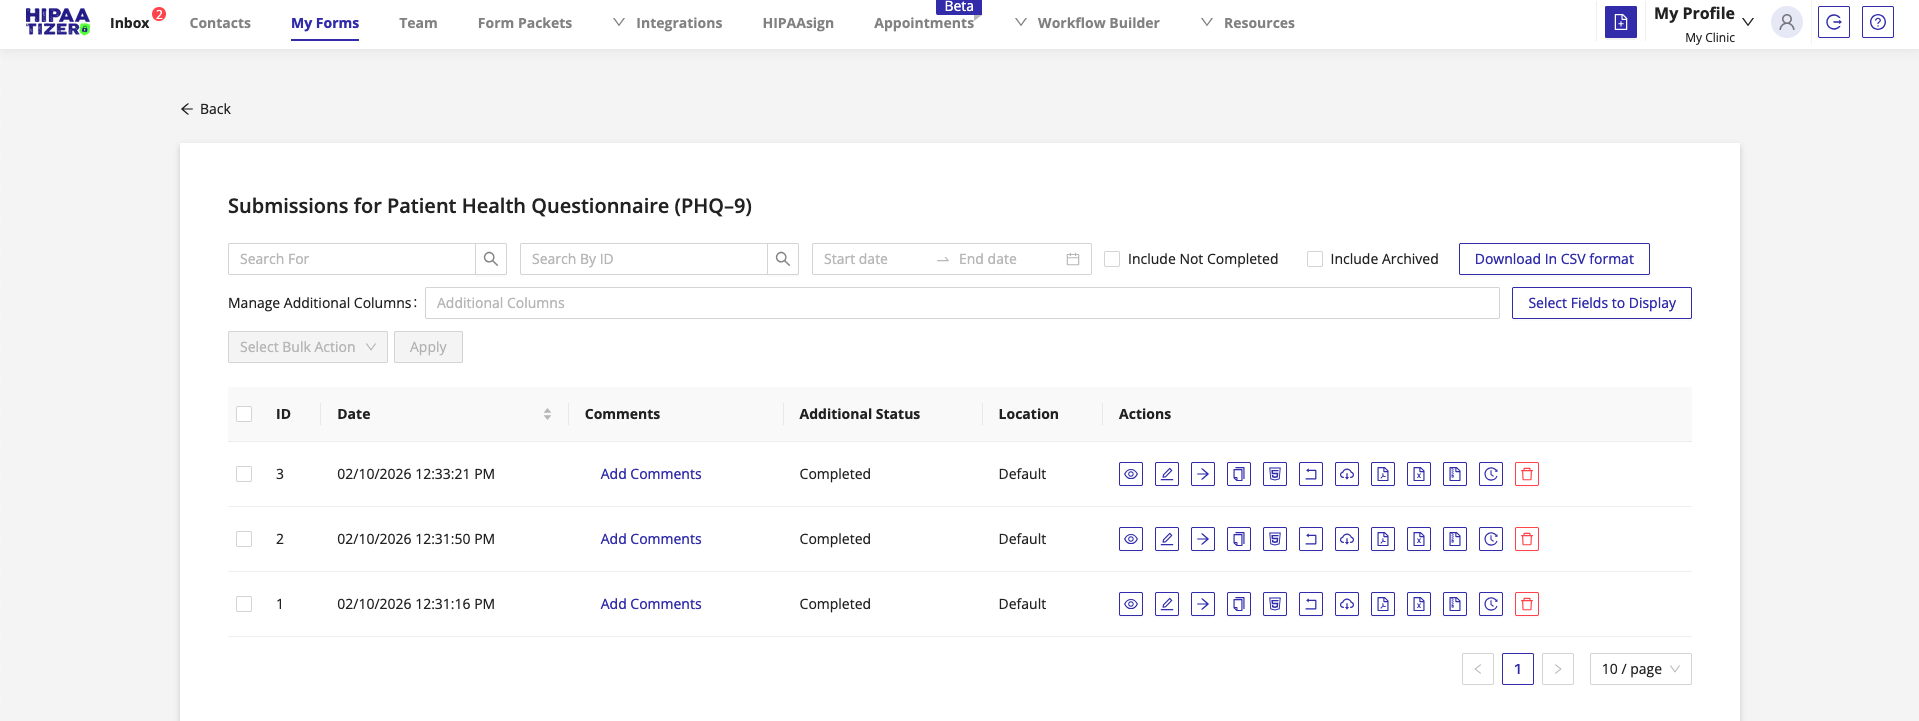Viewport: 1919px width, 721px height.
Task: Open the 10 / page size dropdown
Action: pyautogui.click(x=1639, y=669)
